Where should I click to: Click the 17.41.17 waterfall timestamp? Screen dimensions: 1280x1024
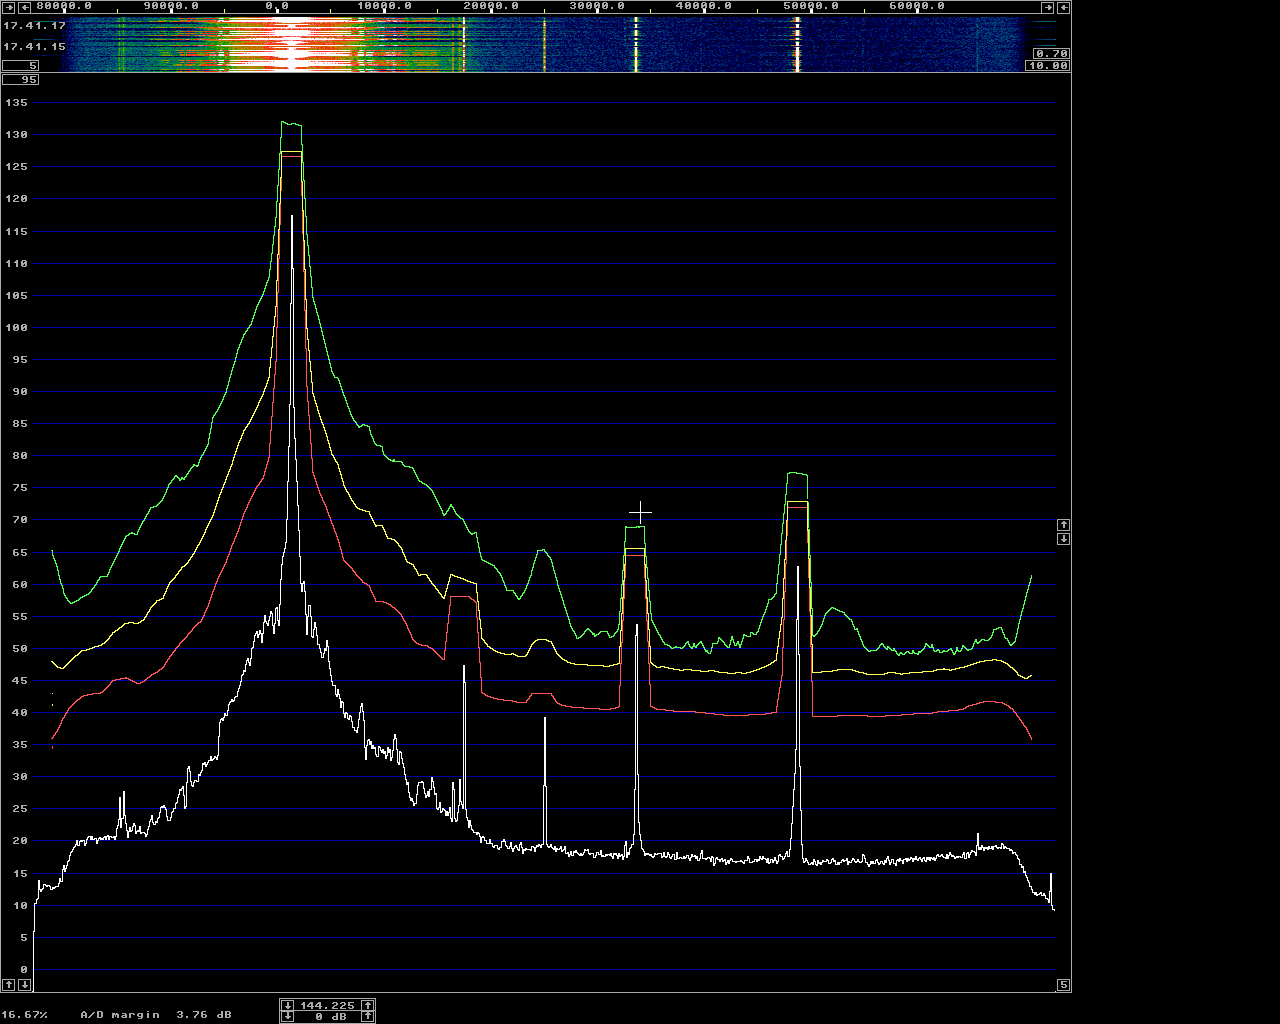[x=34, y=26]
